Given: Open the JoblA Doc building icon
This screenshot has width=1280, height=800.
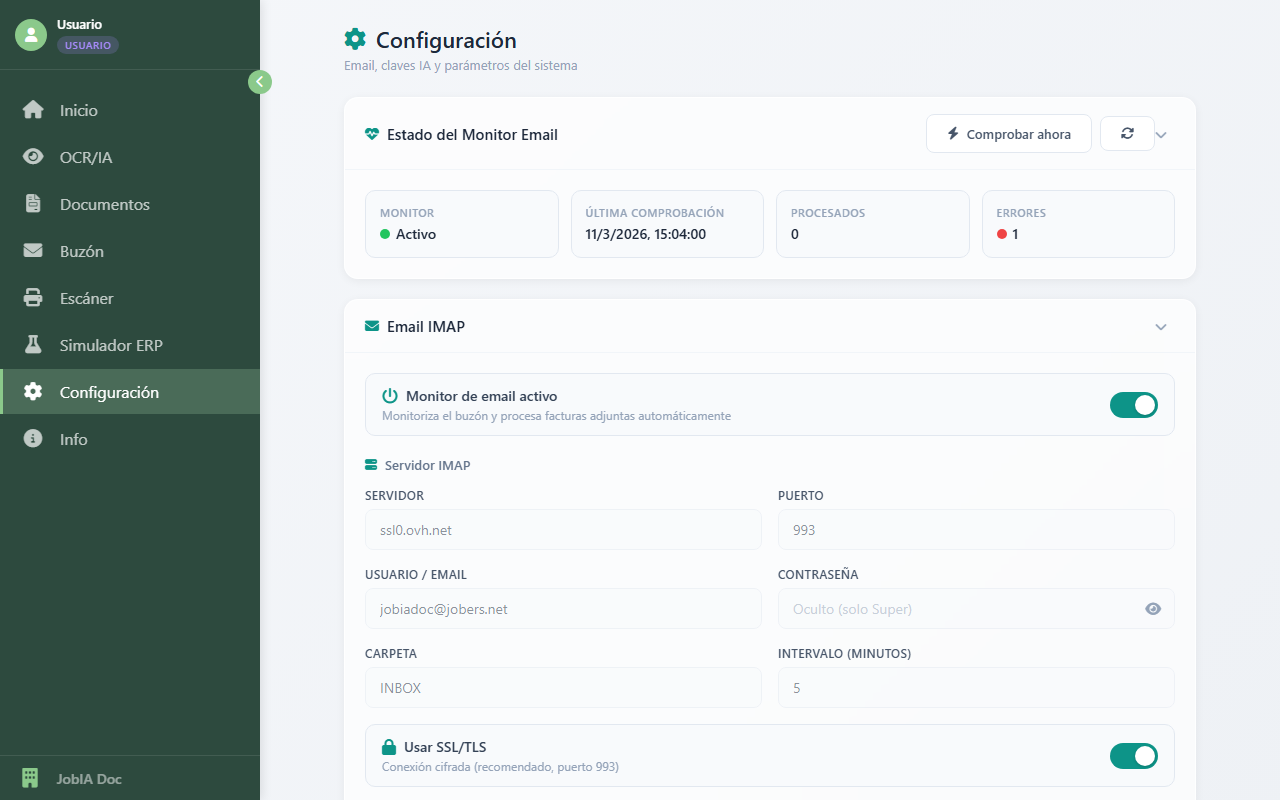Looking at the screenshot, I should click(x=29, y=777).
